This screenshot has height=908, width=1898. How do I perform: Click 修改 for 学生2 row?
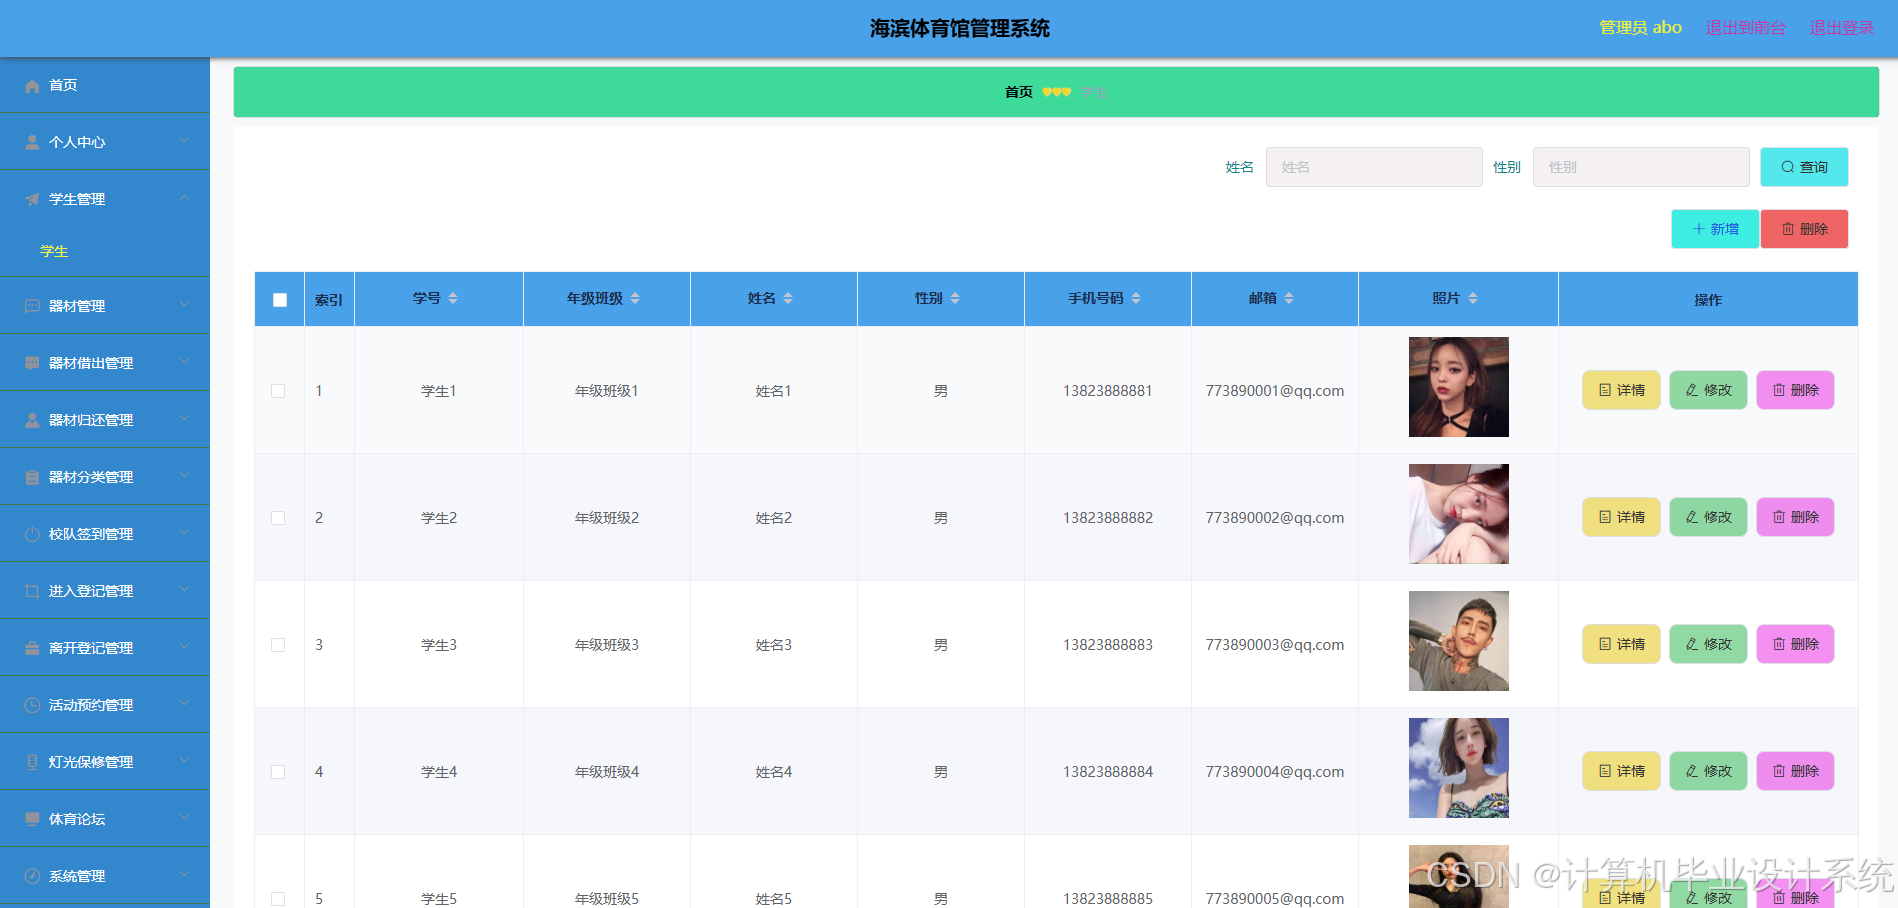pyautogui.click(x=1708, y=517)
